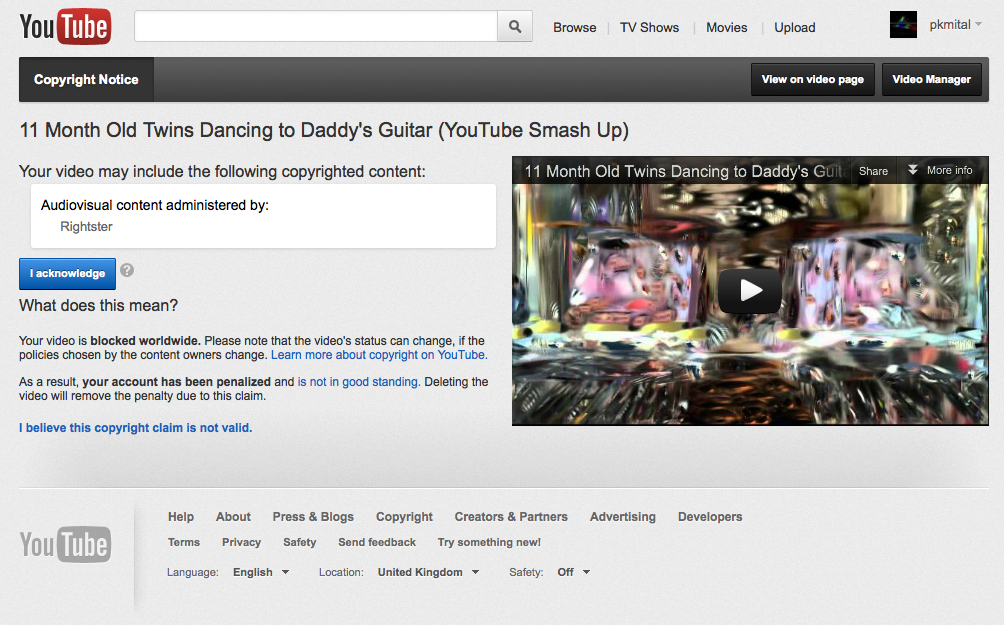
Task: Click View on video page button
Action: (x=812, y=80)
